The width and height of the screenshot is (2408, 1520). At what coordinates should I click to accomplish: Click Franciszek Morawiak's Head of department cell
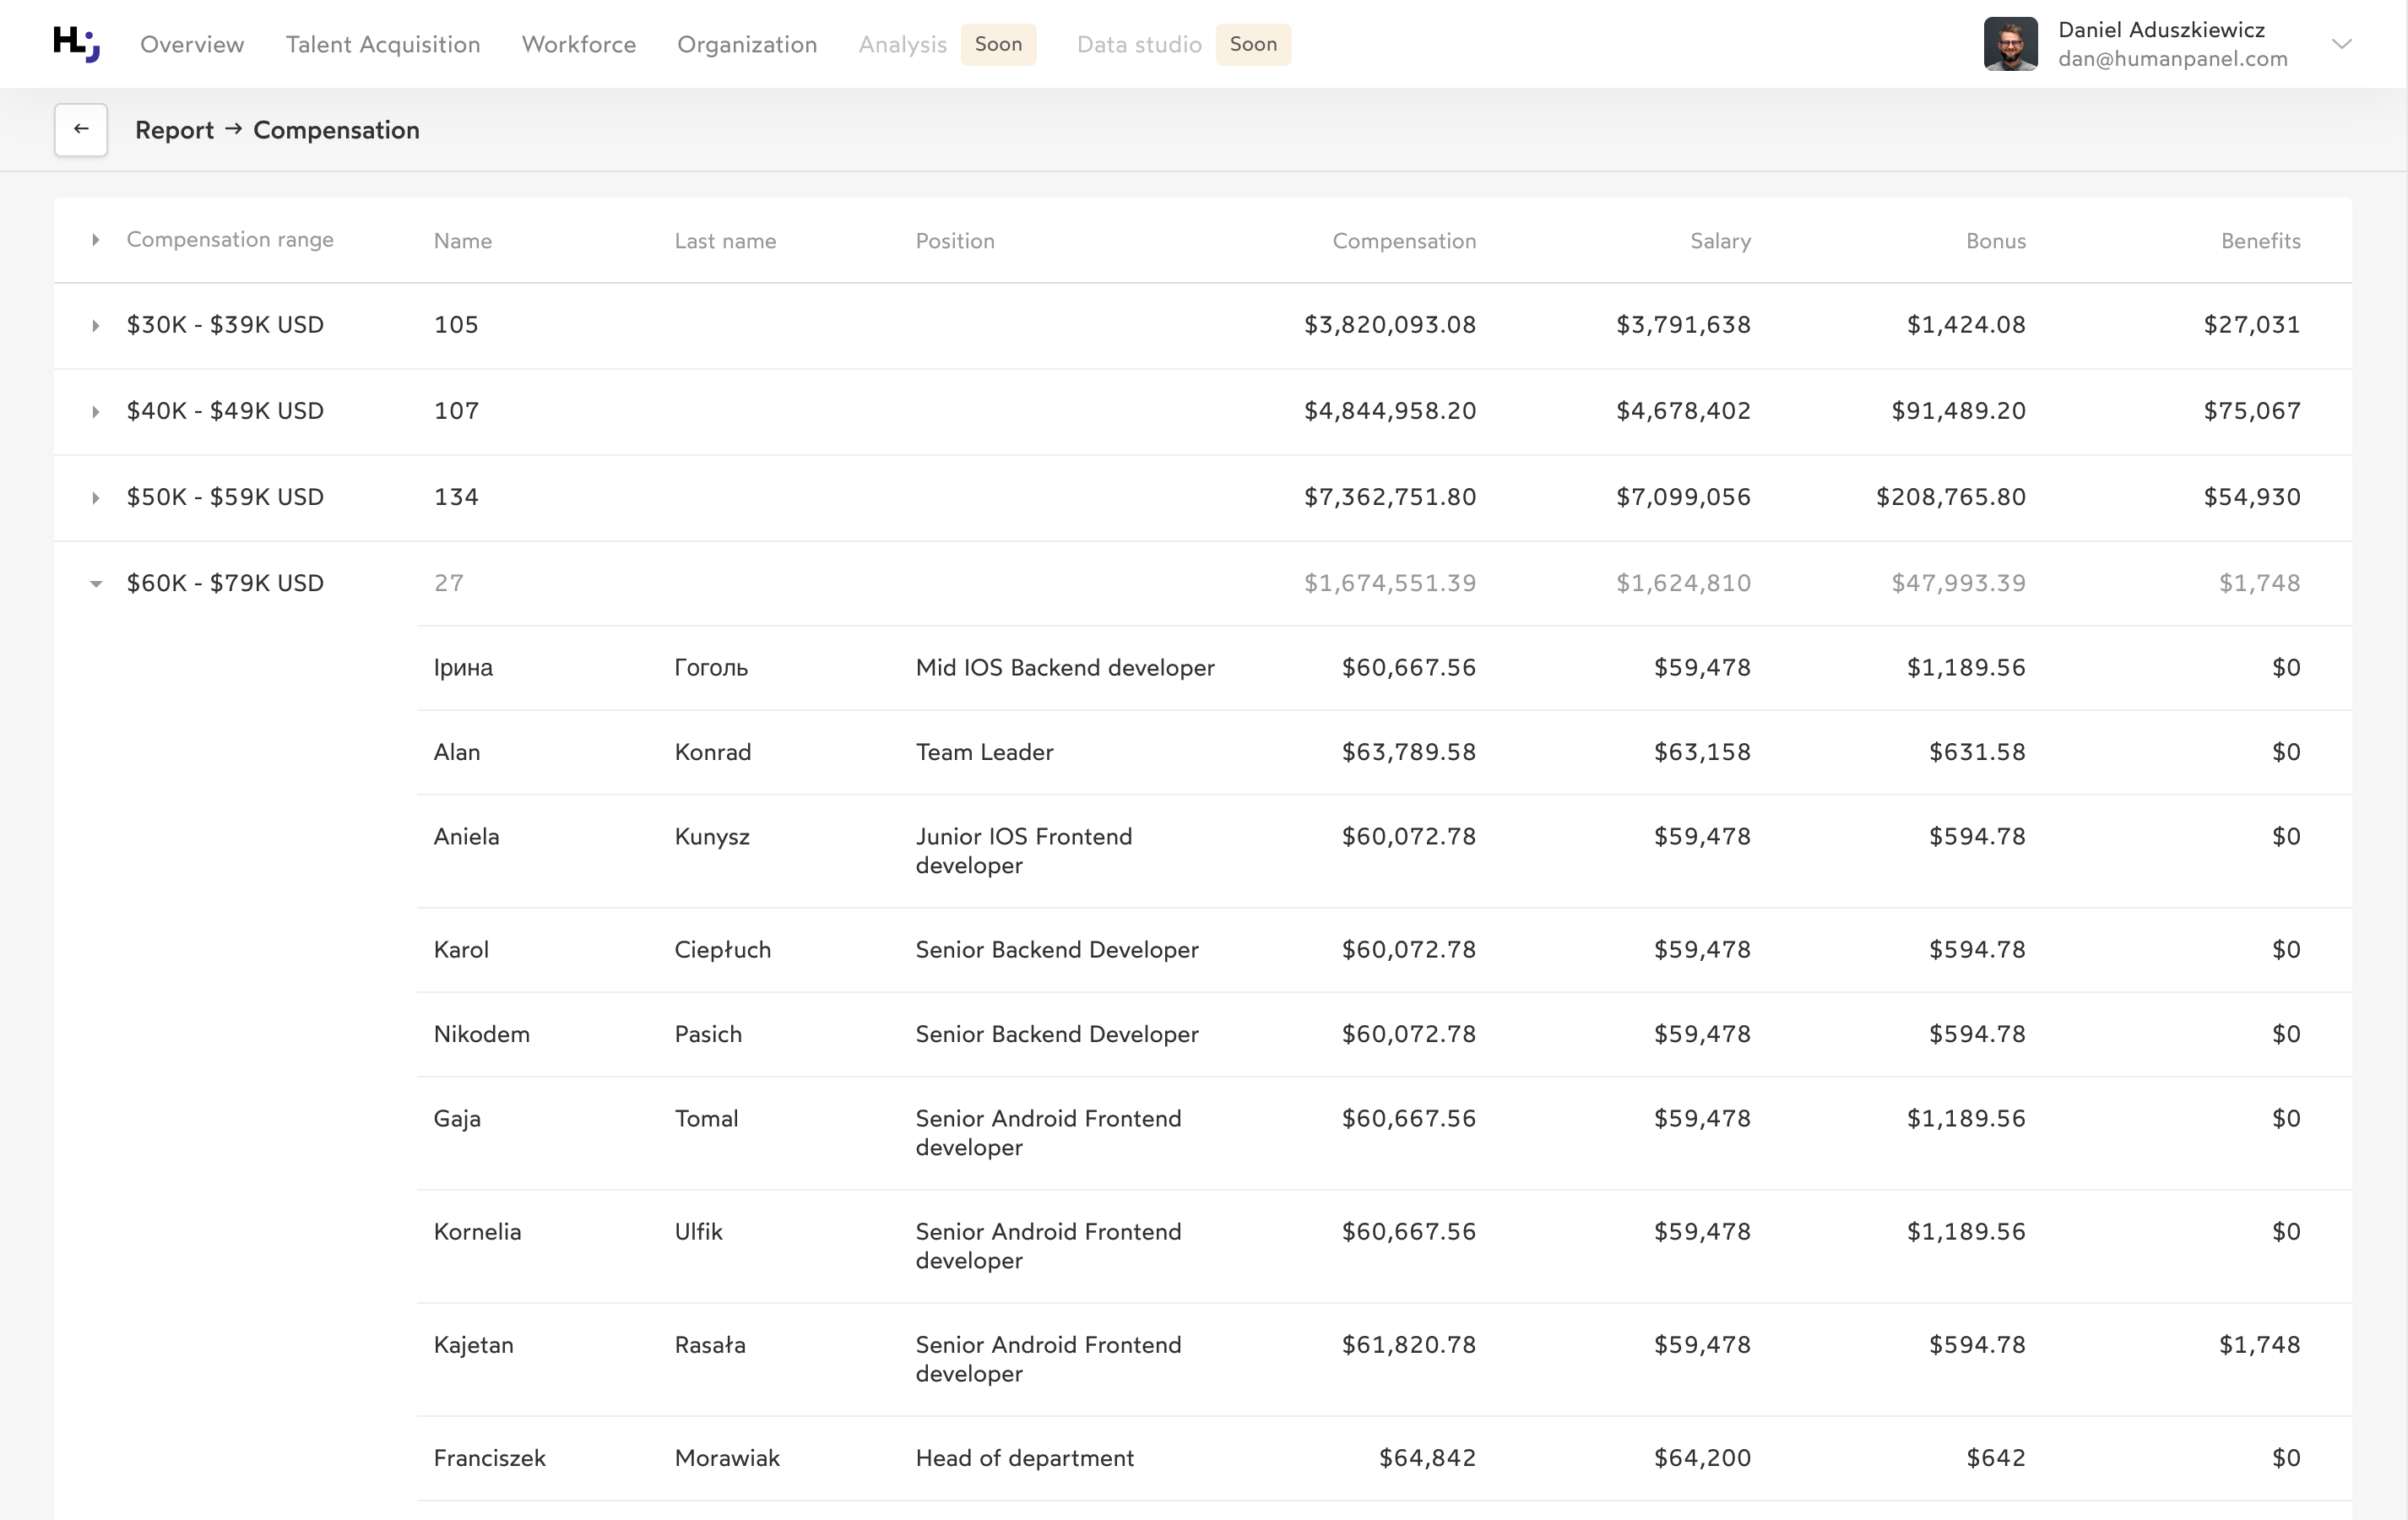click(x=1025, y=1458)
